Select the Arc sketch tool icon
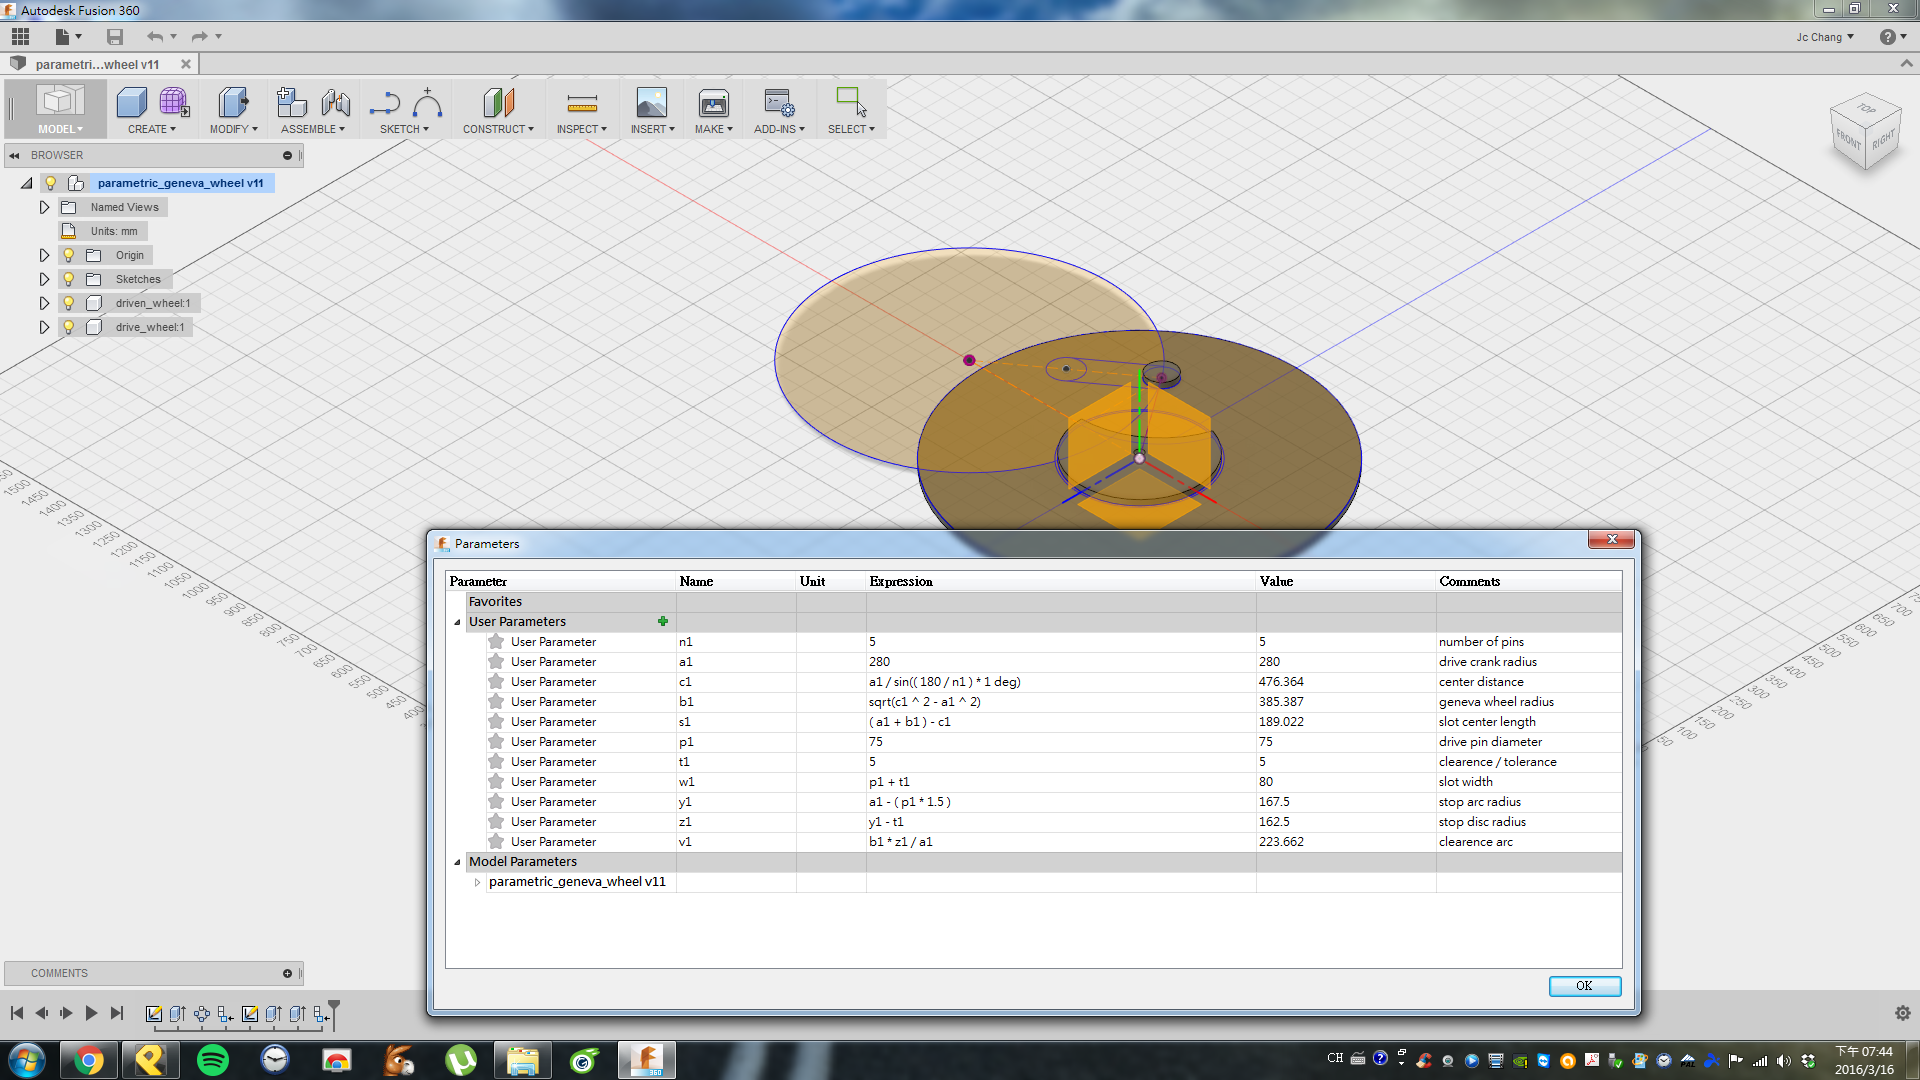 tap(427, 103)
